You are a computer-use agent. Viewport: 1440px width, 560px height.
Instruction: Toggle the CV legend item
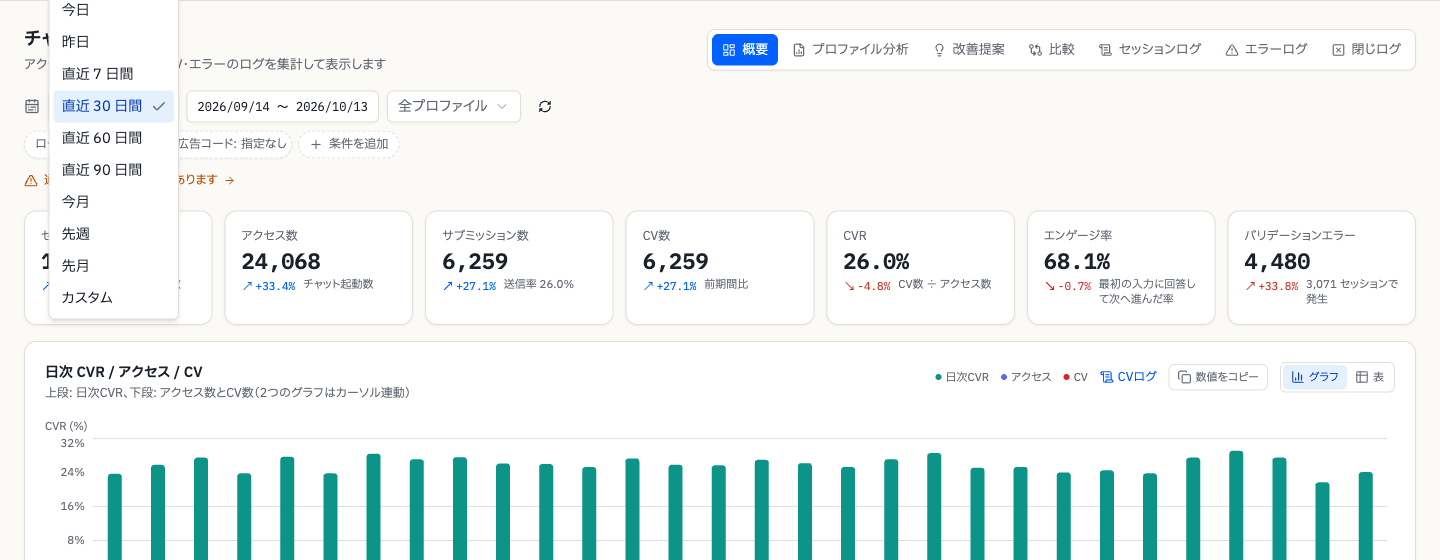pyautogui.click(x=1075, y=377)
